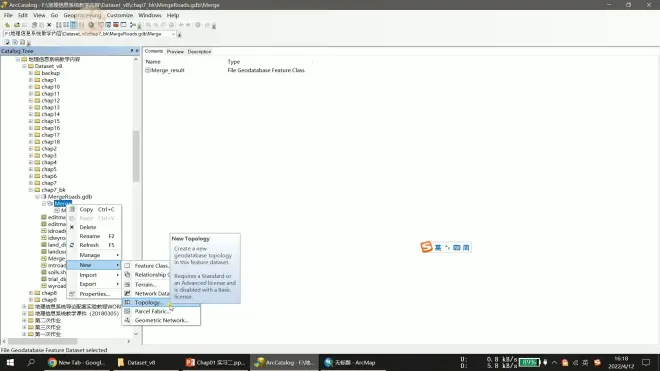Click the first metadata toolbar icon
Screen dimensions: 660x371
pyautogui.click(x=7, y=42)
